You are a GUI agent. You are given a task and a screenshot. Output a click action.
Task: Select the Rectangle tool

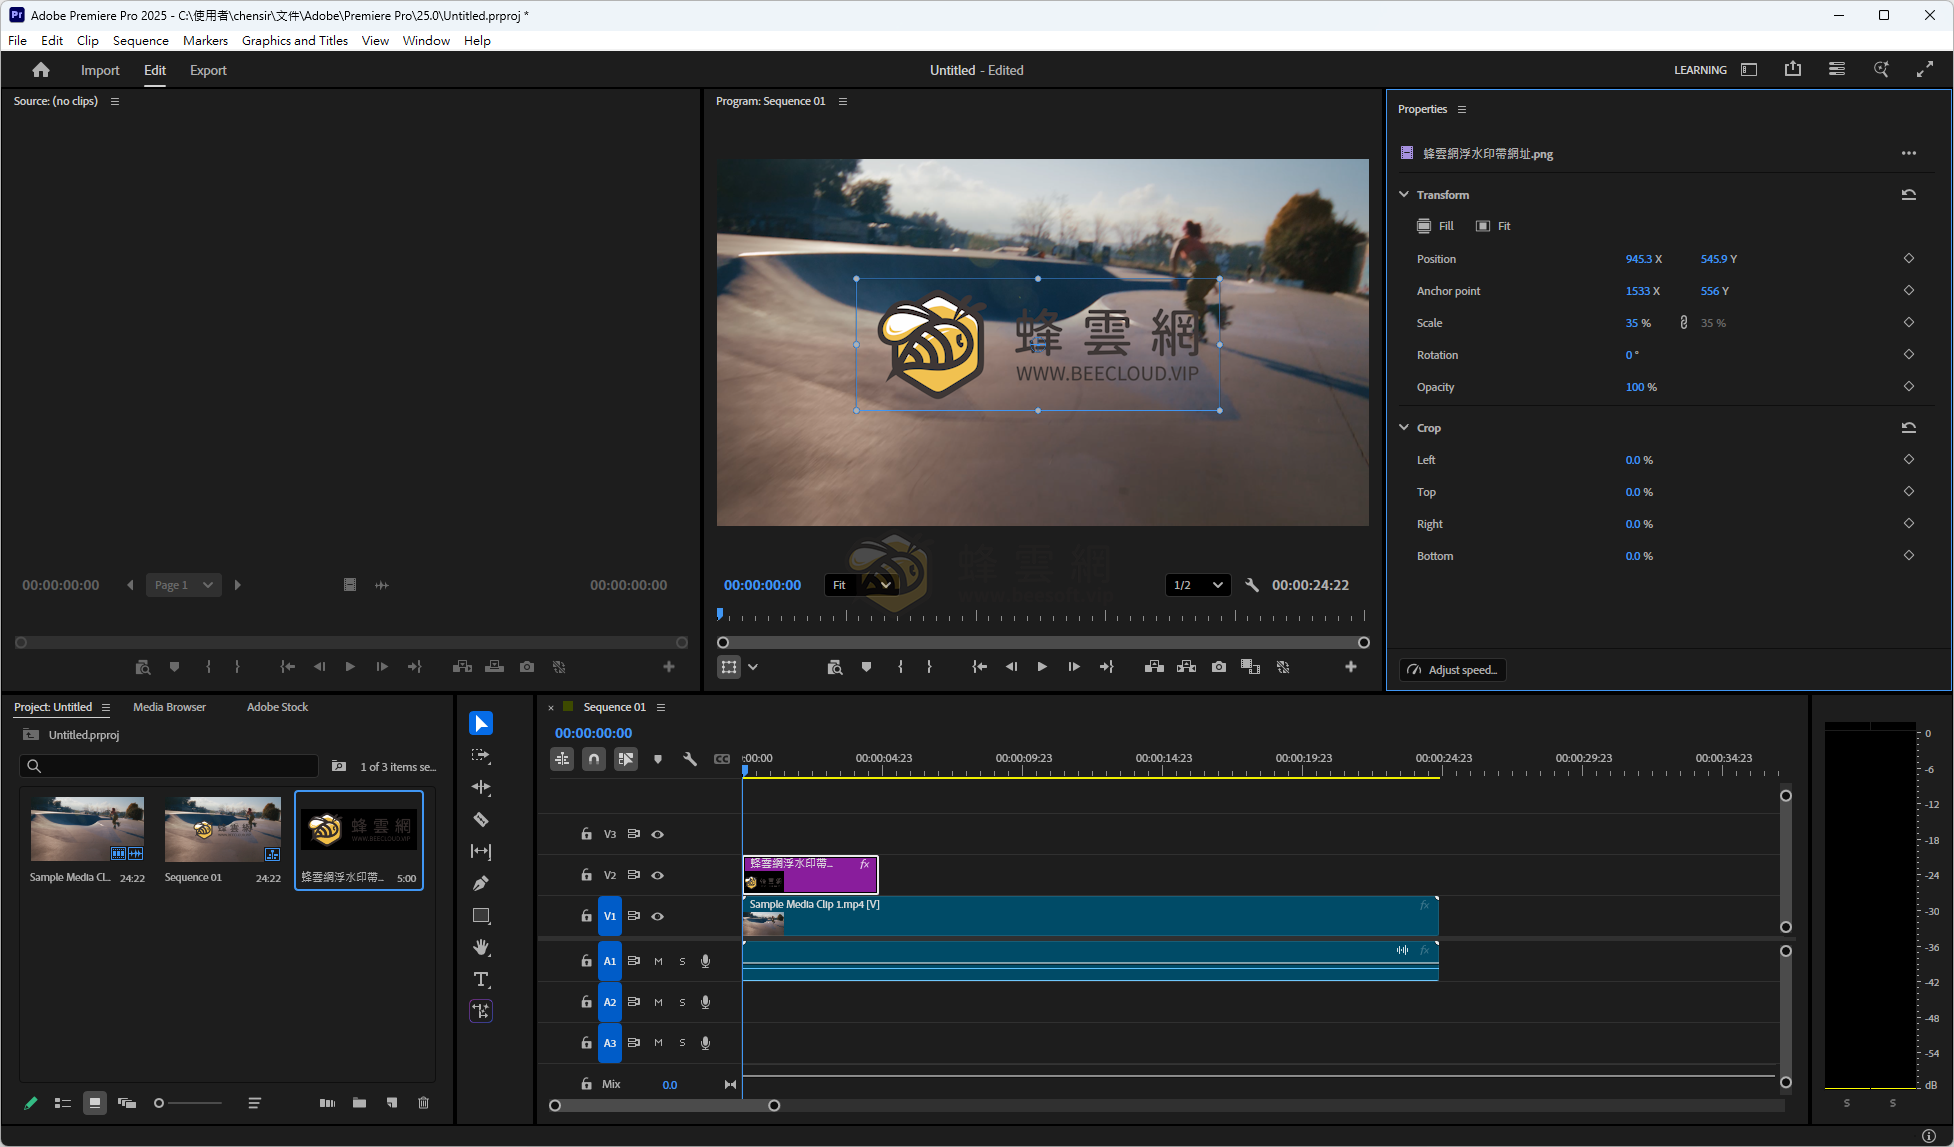coord(481,915)
